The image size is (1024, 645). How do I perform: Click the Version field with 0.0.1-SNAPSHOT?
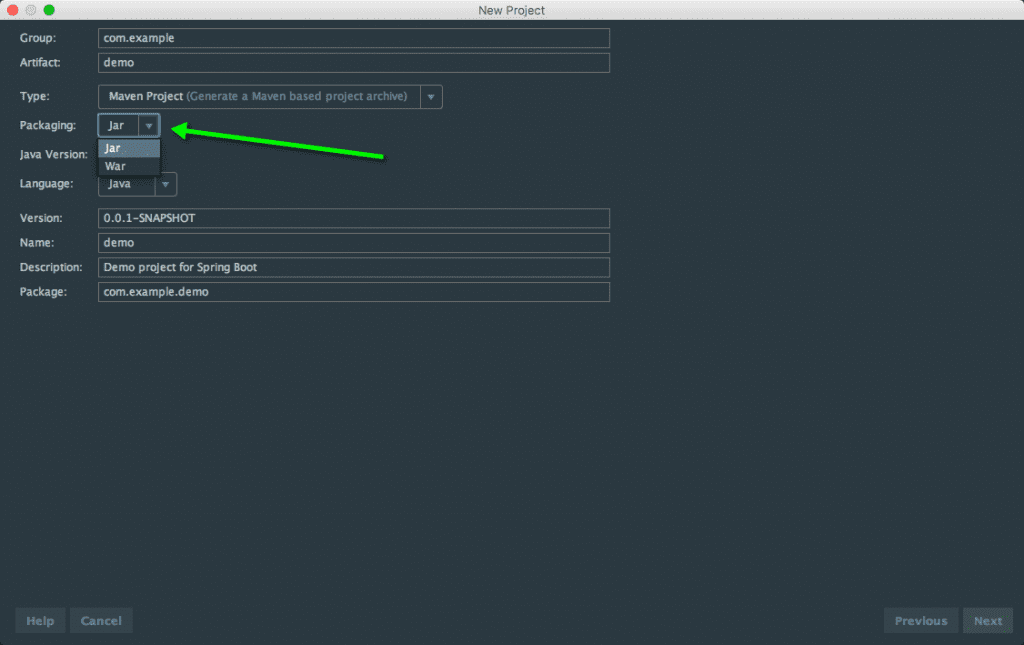pyautogui.click(x=353, y=217)
